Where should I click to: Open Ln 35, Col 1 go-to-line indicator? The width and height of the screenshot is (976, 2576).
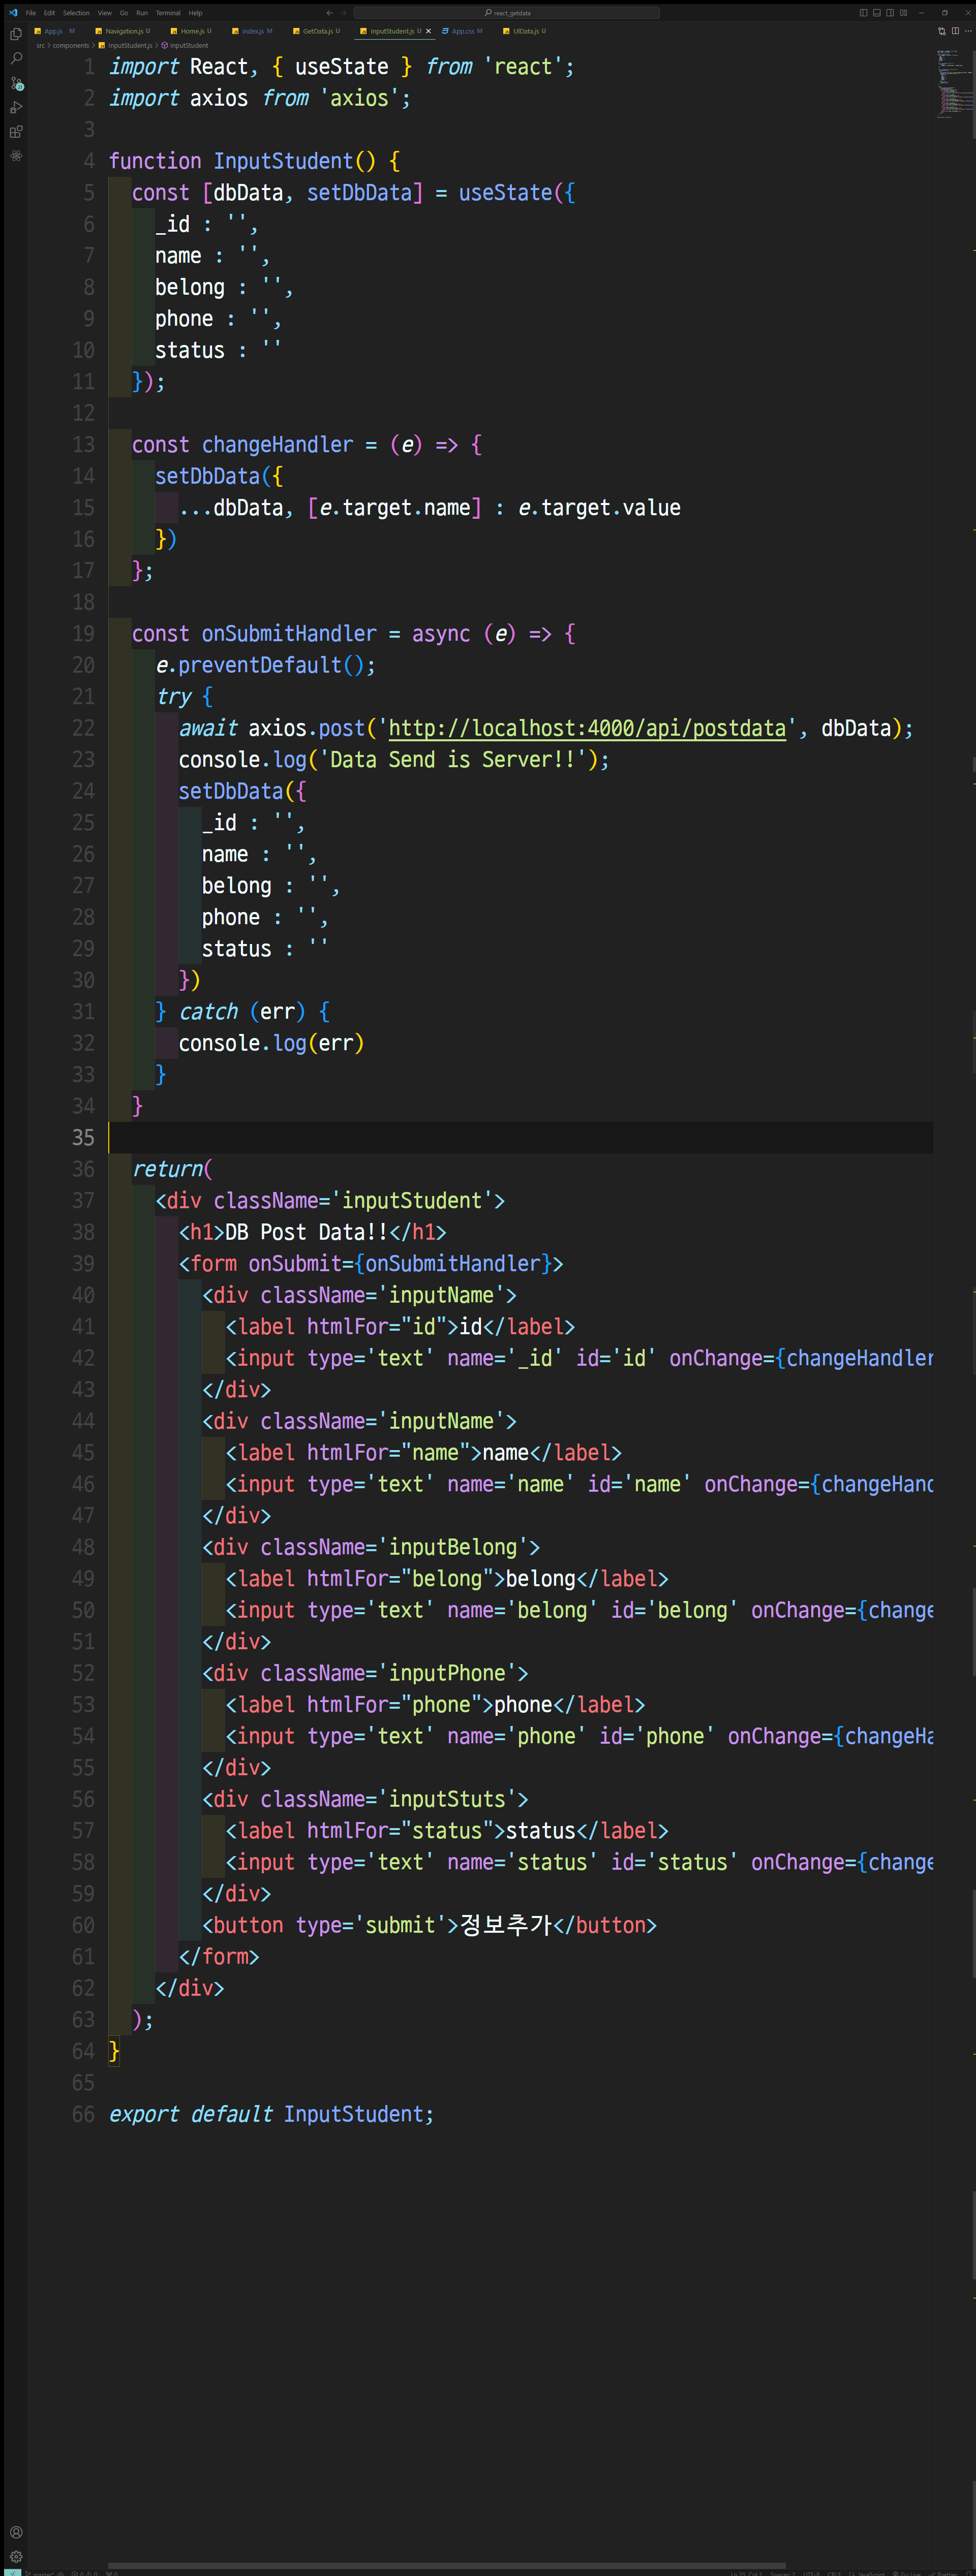coord(746,2573)
